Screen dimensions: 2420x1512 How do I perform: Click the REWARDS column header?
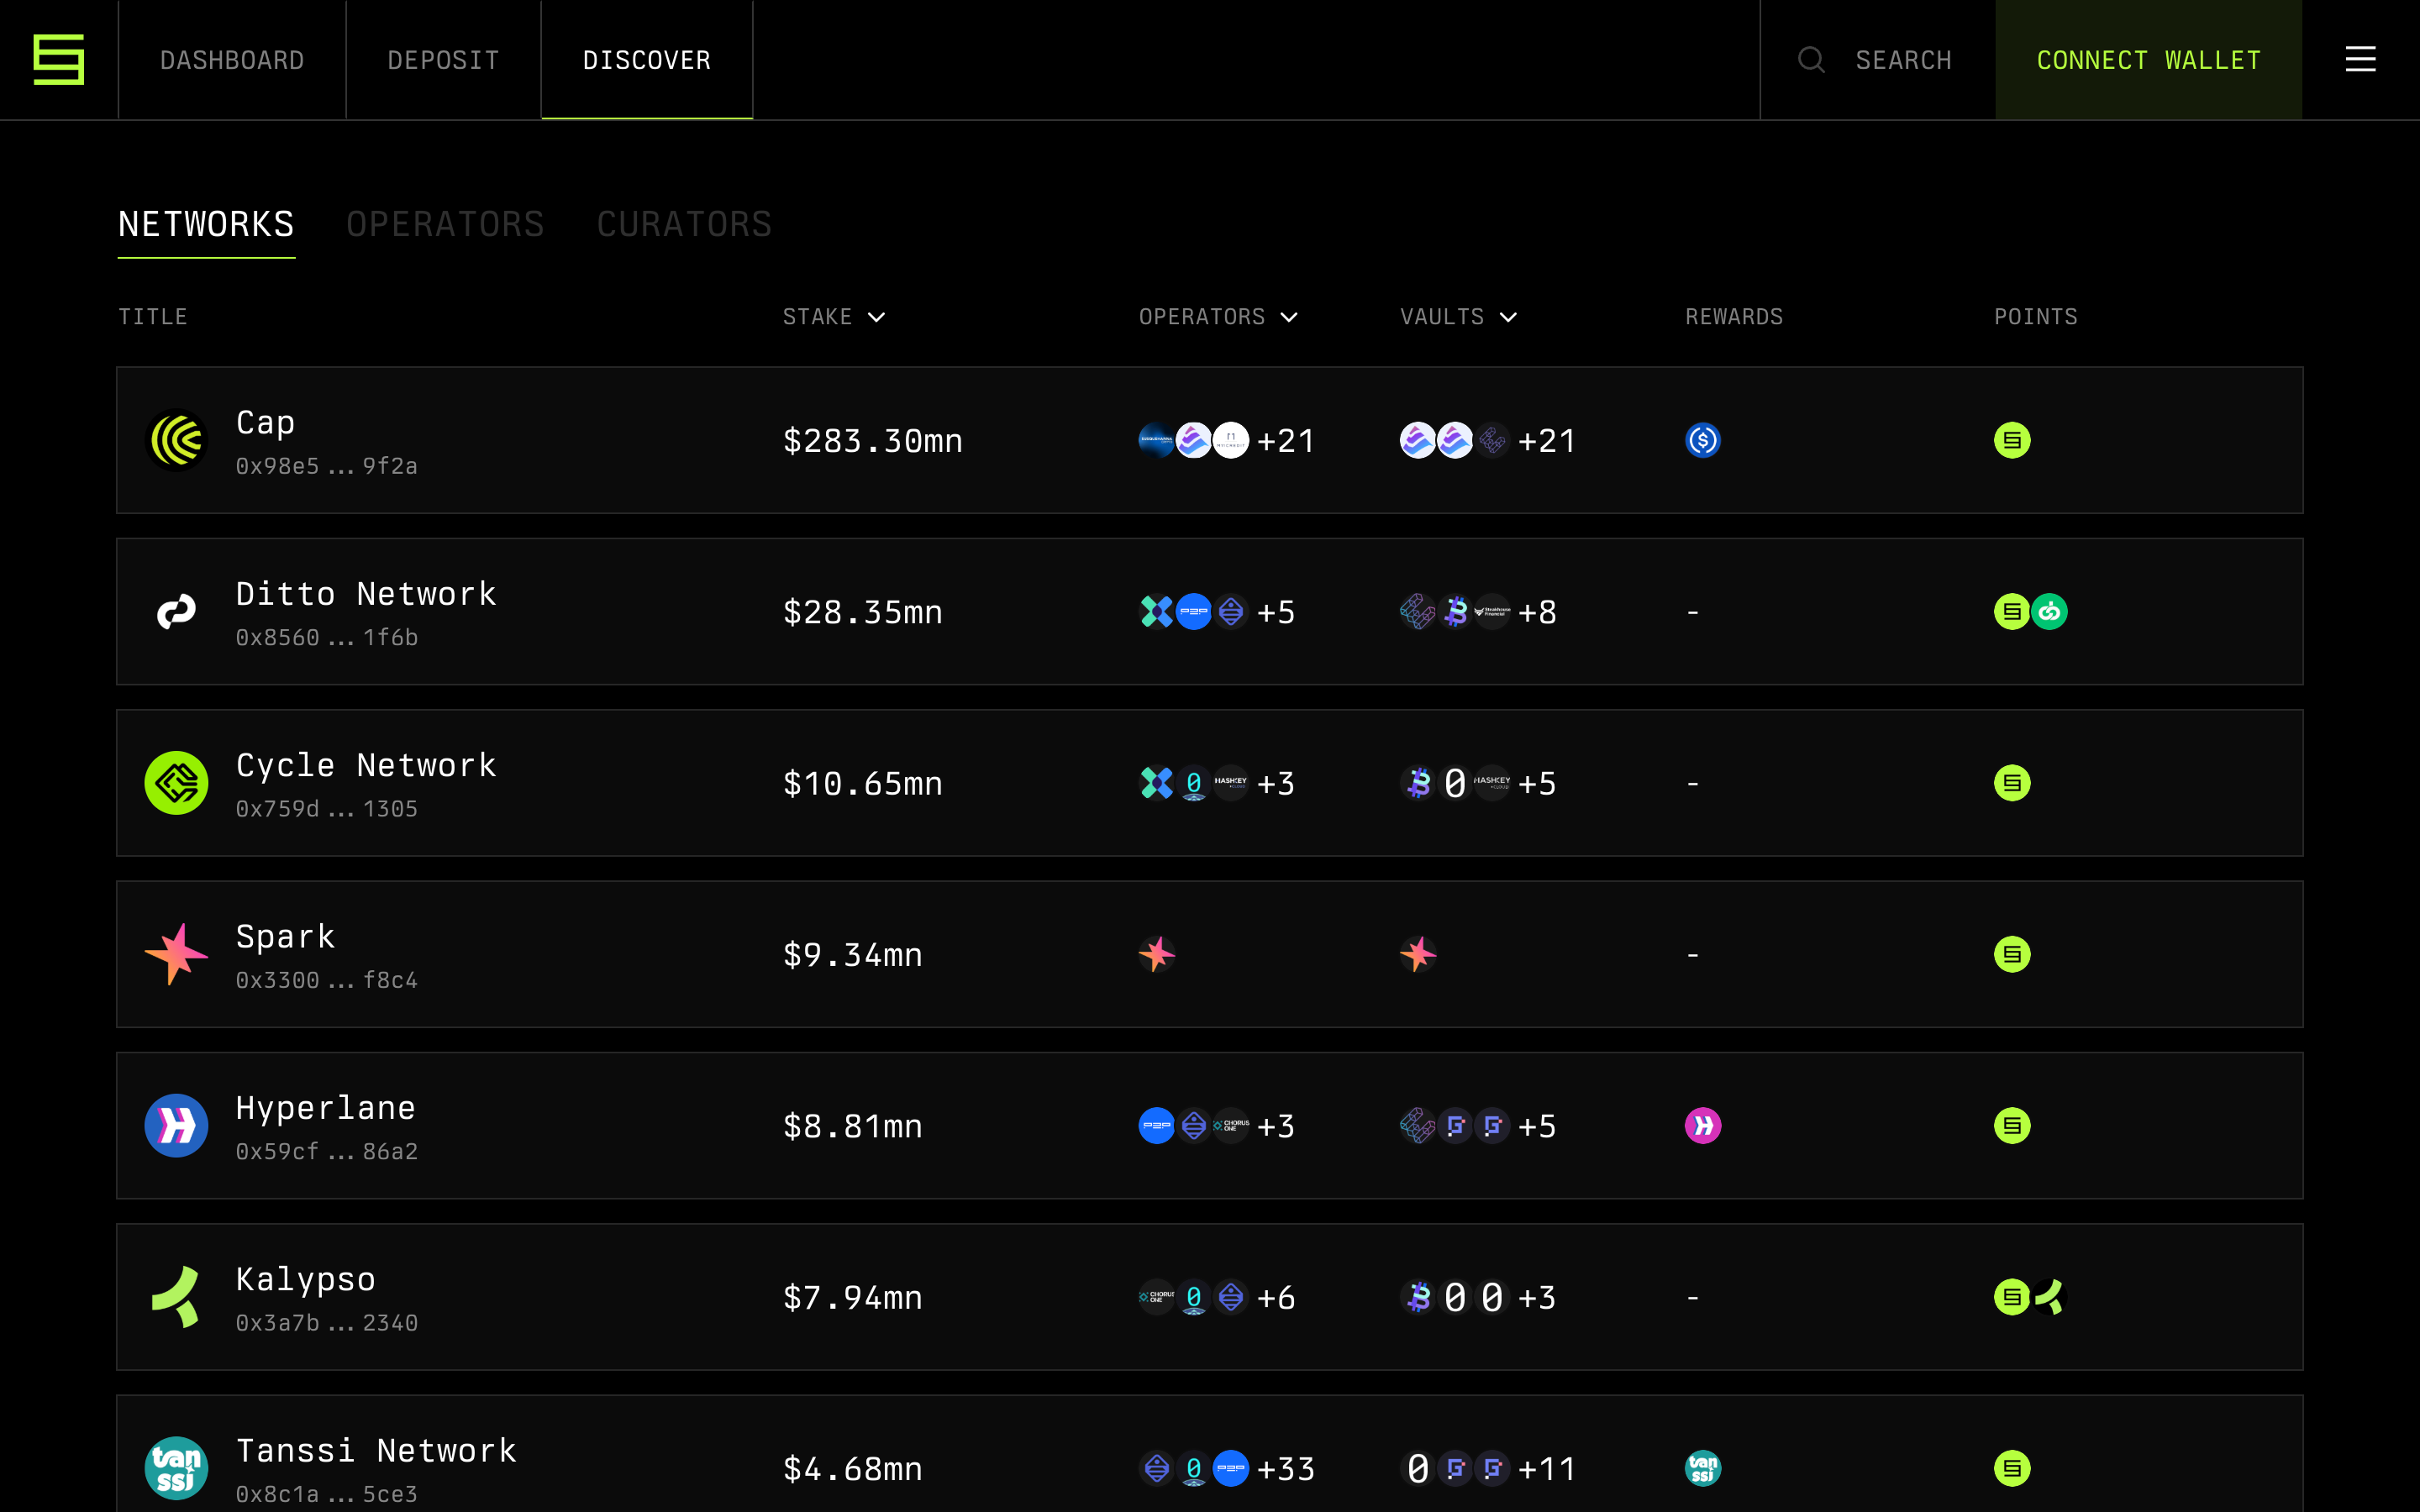click(1734, 317)
